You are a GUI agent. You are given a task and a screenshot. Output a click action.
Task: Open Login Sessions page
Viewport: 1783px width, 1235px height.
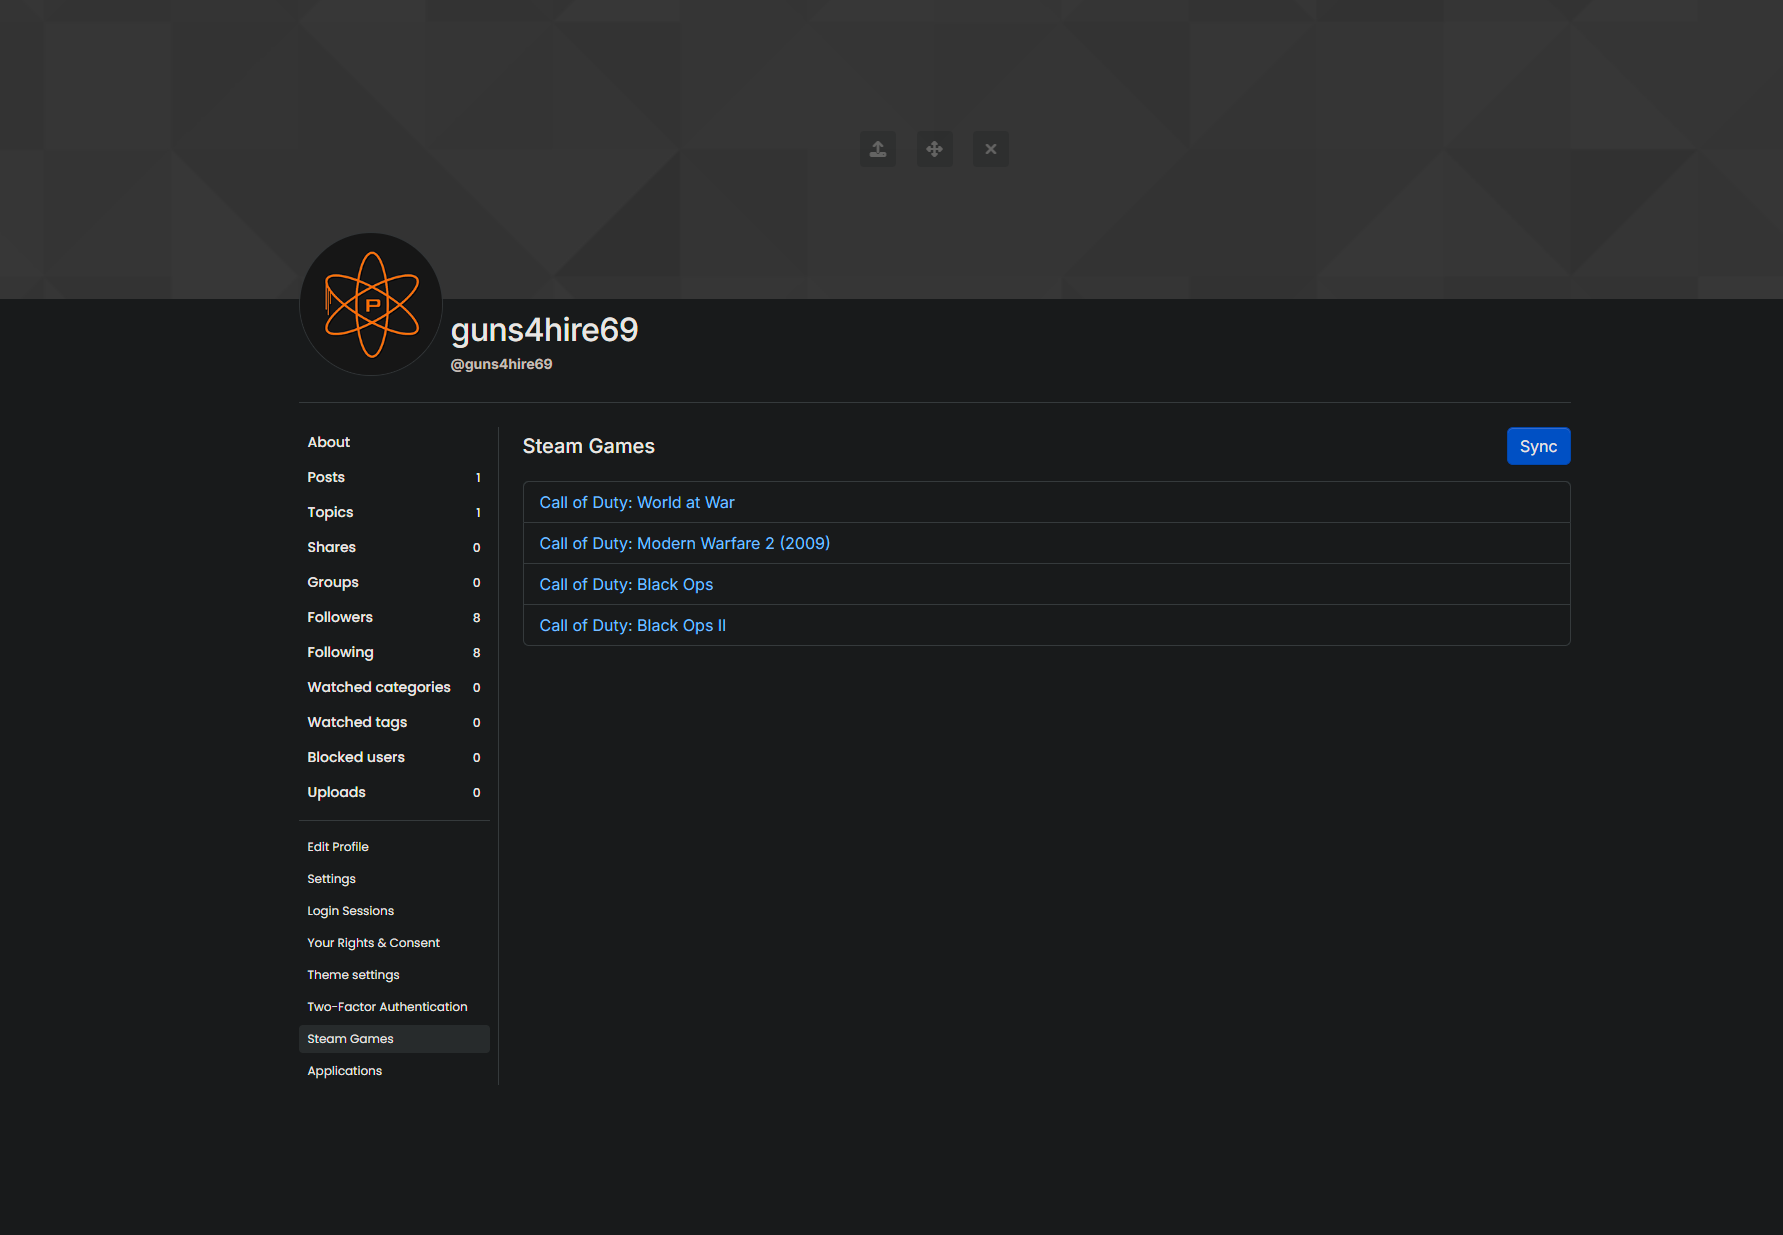pos(350,911)
